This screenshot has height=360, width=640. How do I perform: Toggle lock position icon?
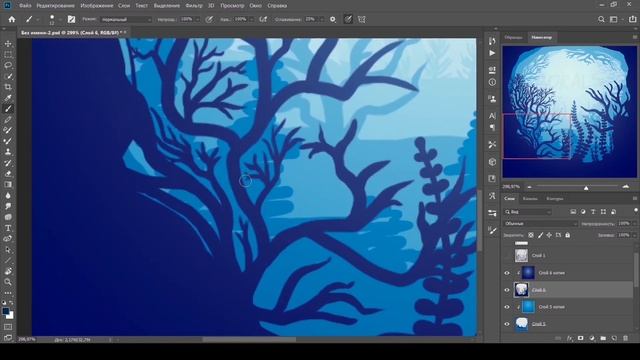pos(549,235)
